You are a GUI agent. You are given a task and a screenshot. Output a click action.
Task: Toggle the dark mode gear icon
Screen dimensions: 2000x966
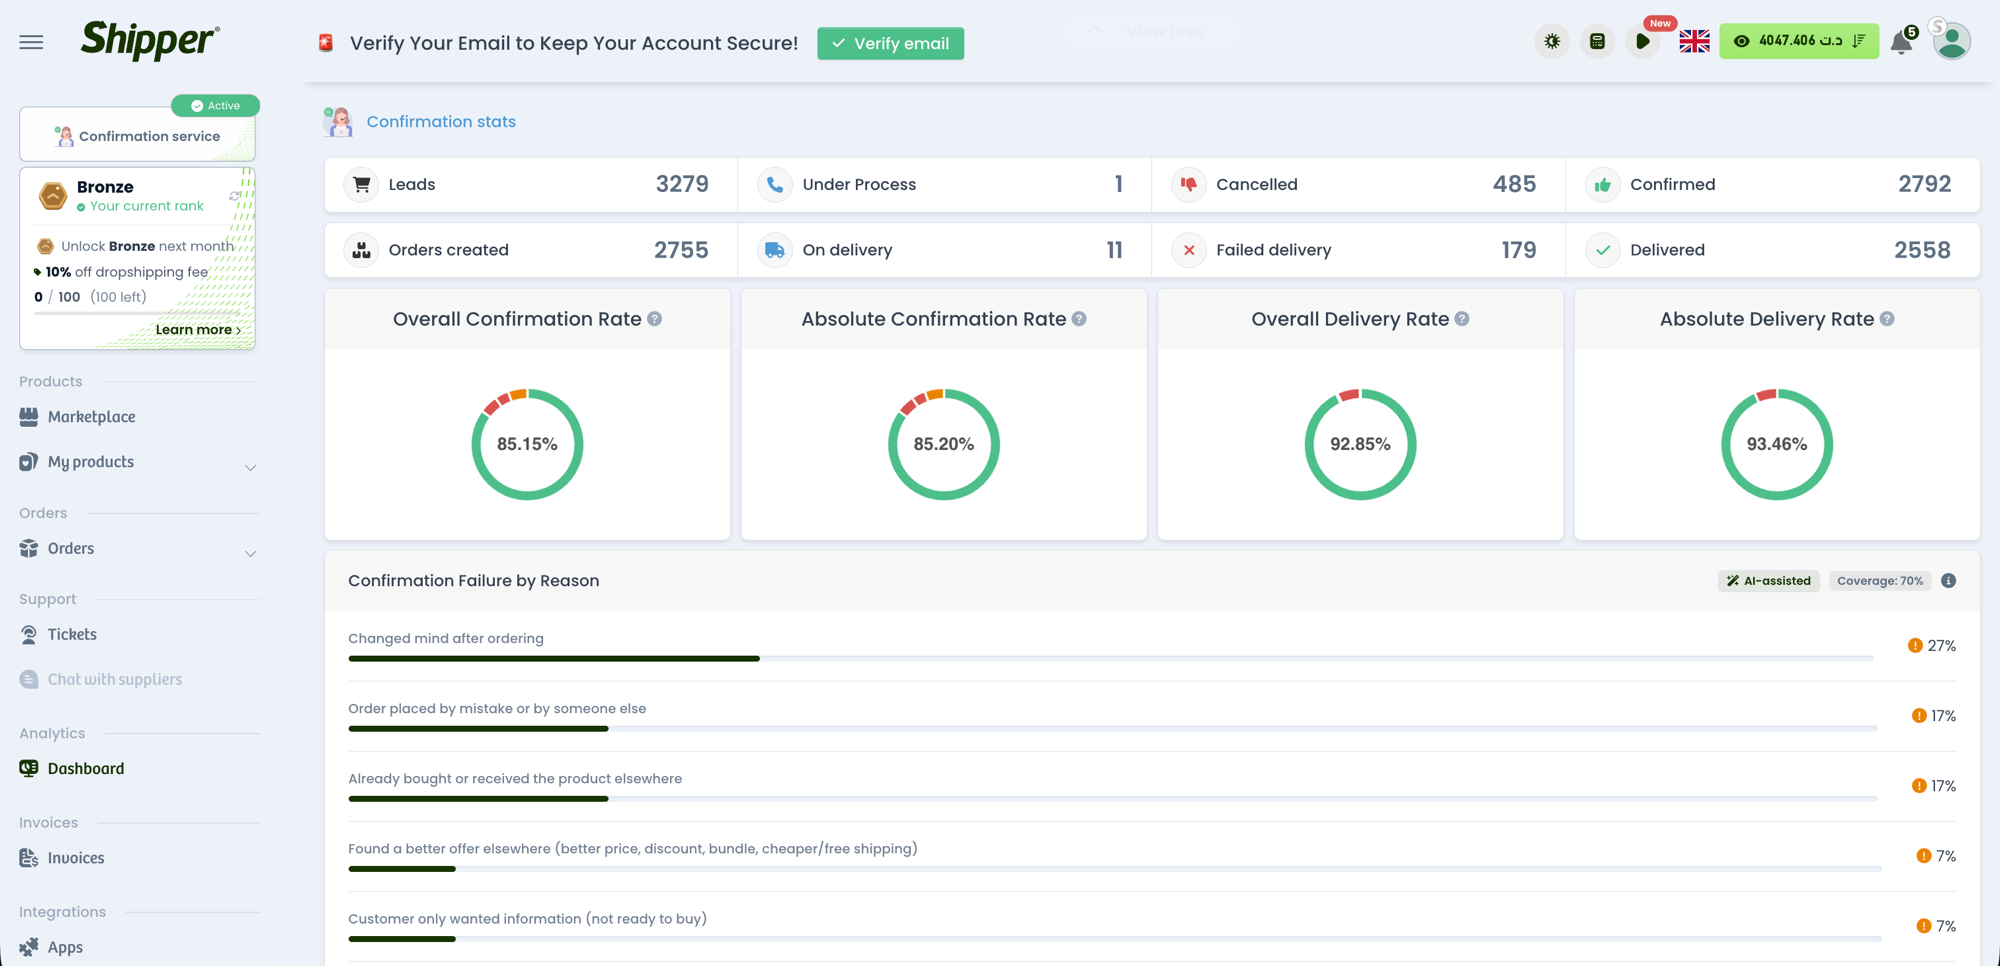1552,41
